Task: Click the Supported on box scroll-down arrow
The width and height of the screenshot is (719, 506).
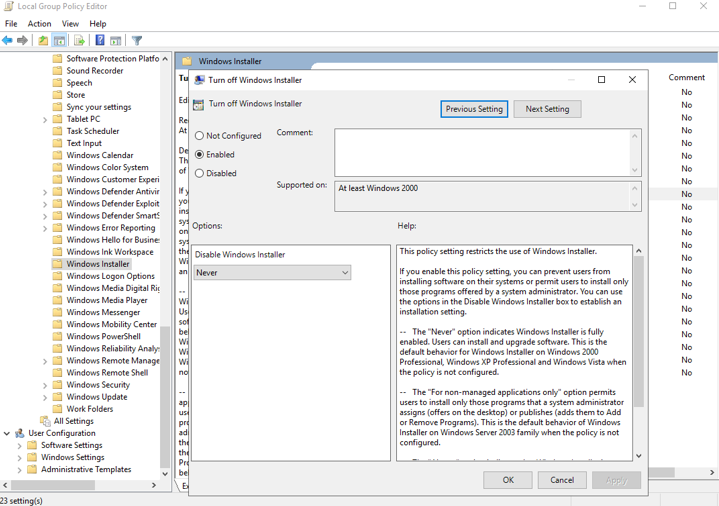Action: click(x=635, y=205)
